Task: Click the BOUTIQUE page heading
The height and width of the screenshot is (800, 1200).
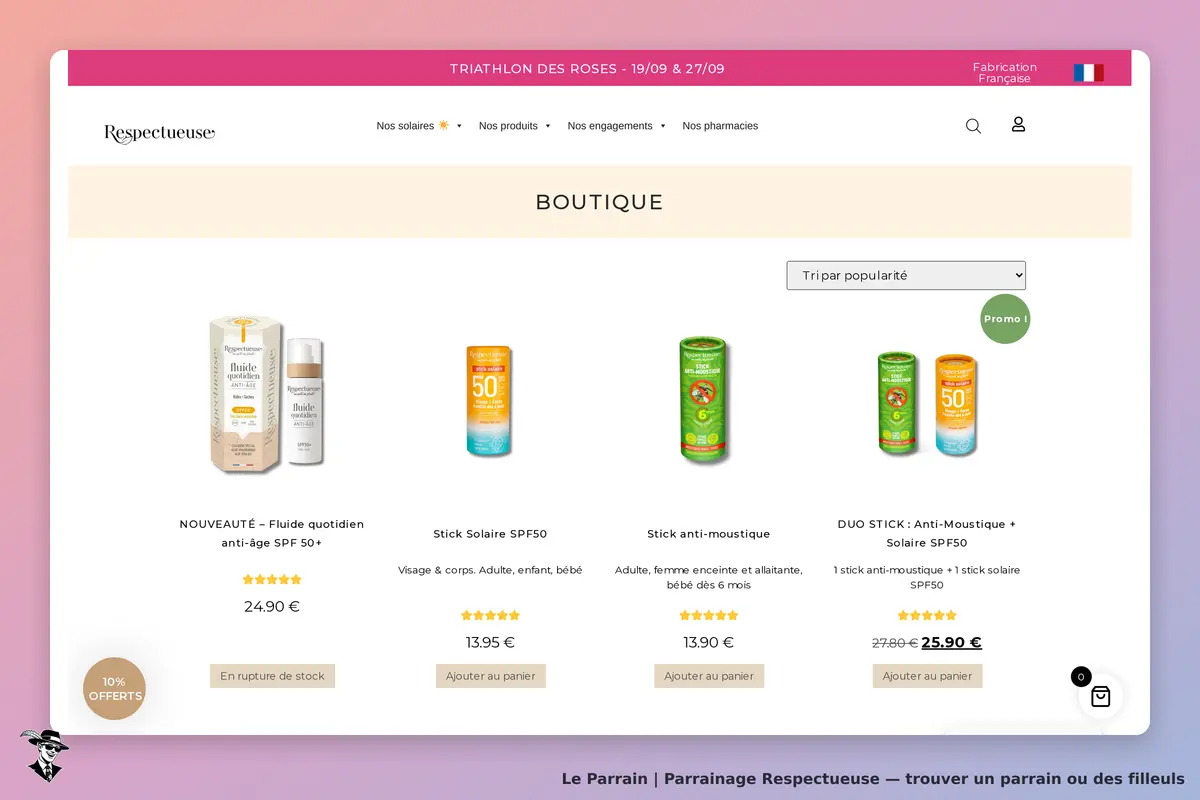Action: [599, 202]
